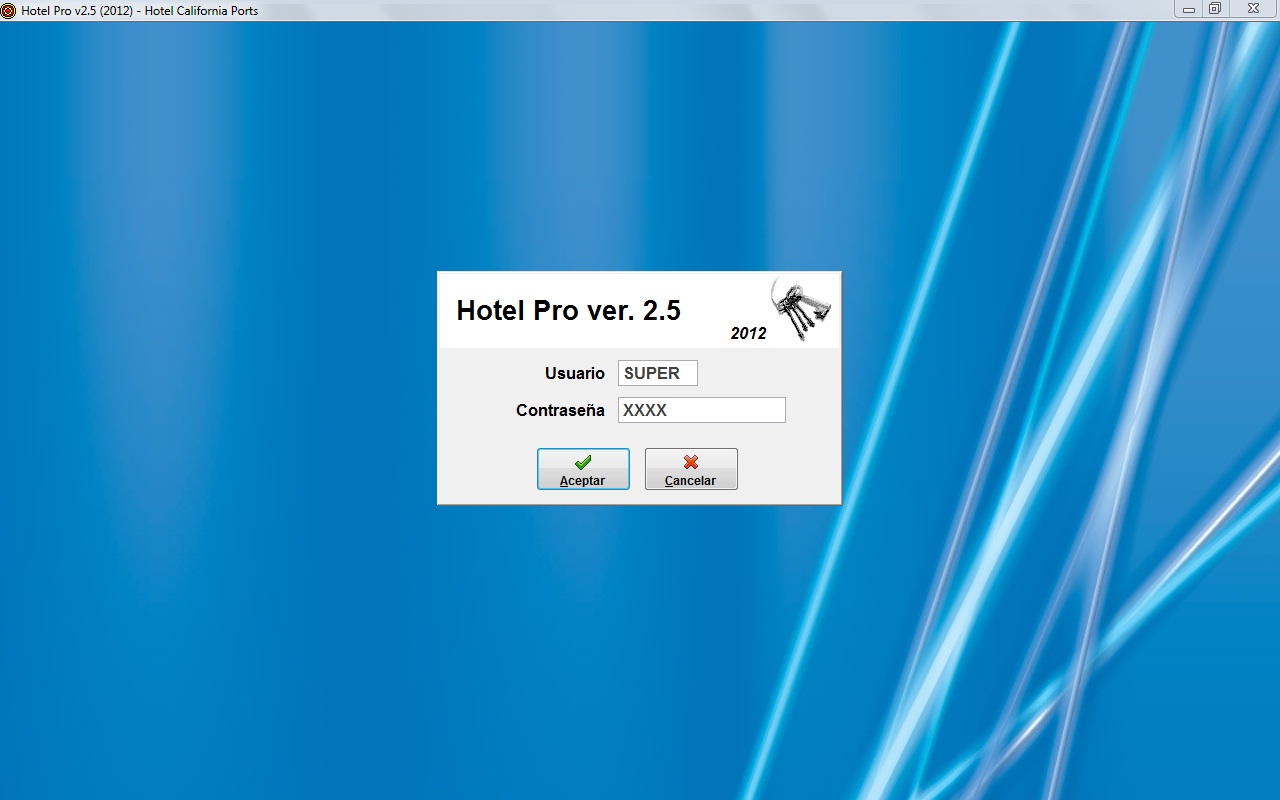Click the Contraseña label
This screenshot has width=1280, height=800.
point(560,410)
